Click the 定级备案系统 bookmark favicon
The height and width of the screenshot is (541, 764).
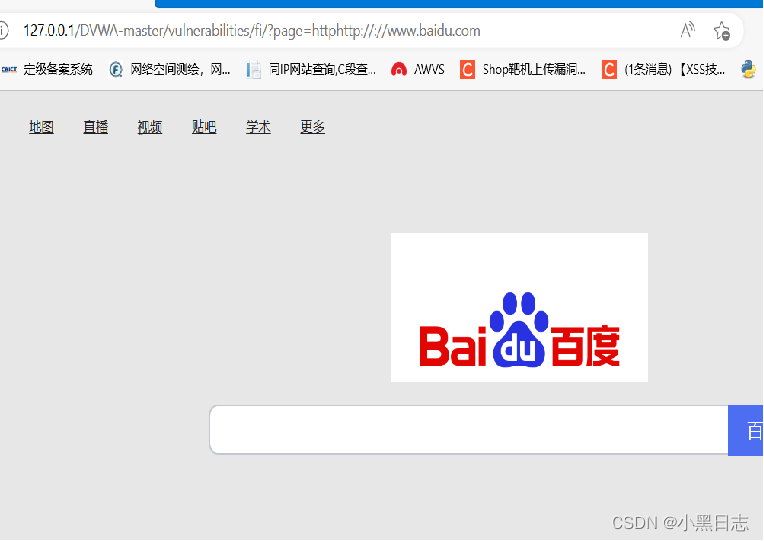click(9, 70)
